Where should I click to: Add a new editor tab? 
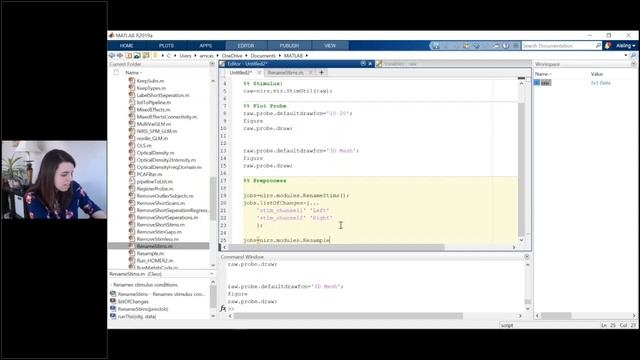click(322, 73)
